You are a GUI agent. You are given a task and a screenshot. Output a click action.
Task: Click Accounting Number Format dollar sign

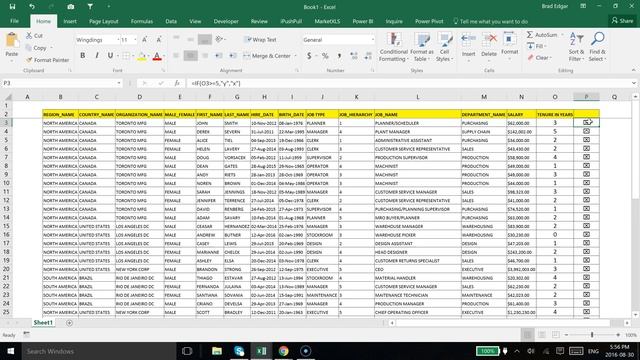tap(309, 56)
